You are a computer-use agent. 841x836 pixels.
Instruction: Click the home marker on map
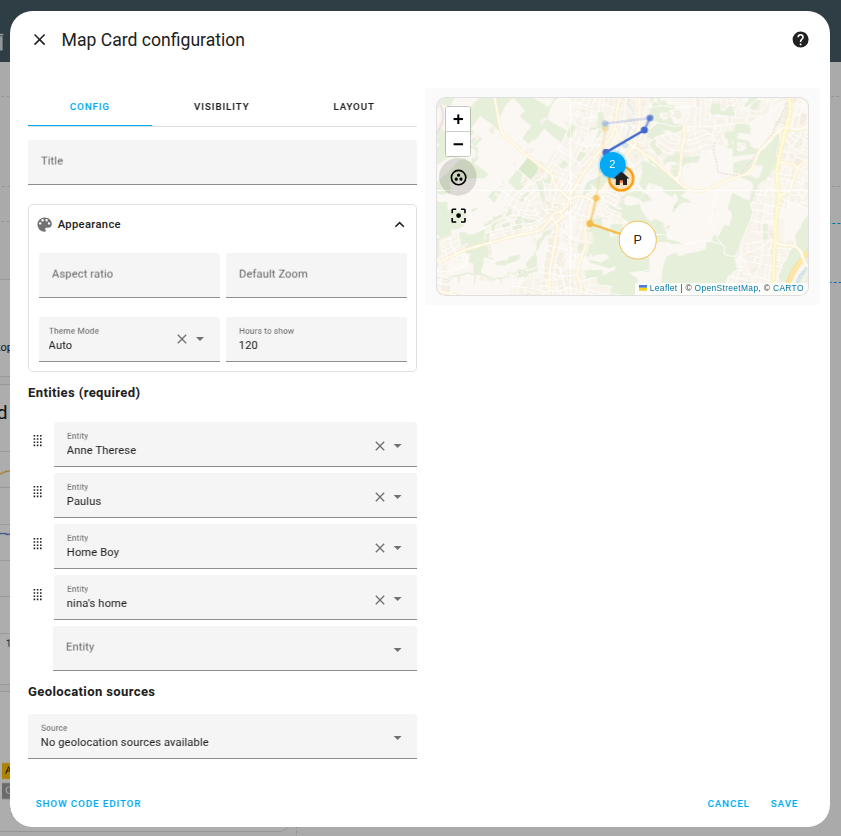[622, 179]
